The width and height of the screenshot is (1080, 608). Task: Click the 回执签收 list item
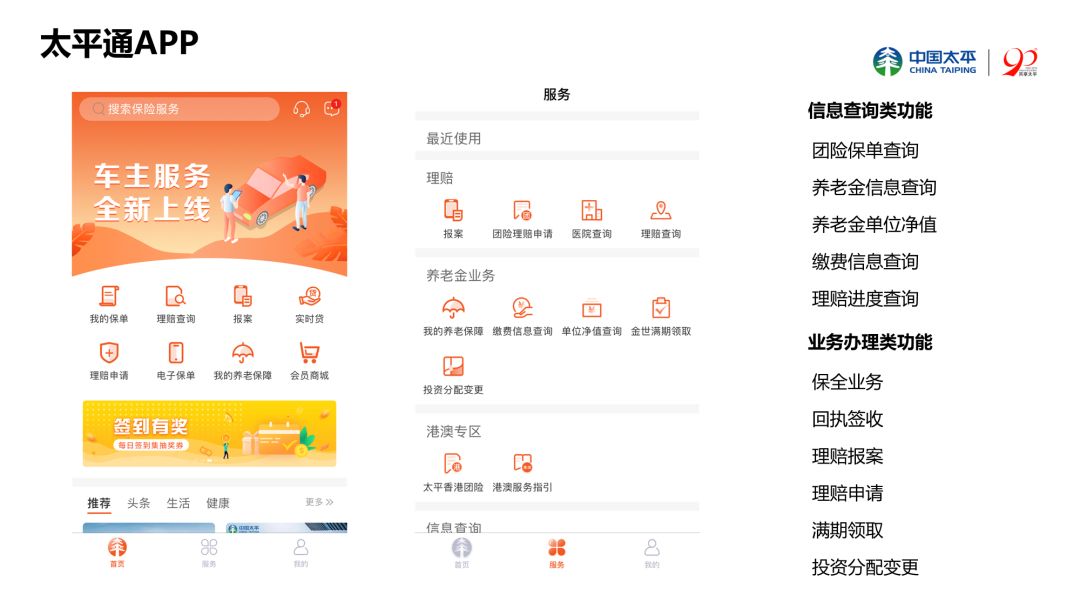pos(847,419)
